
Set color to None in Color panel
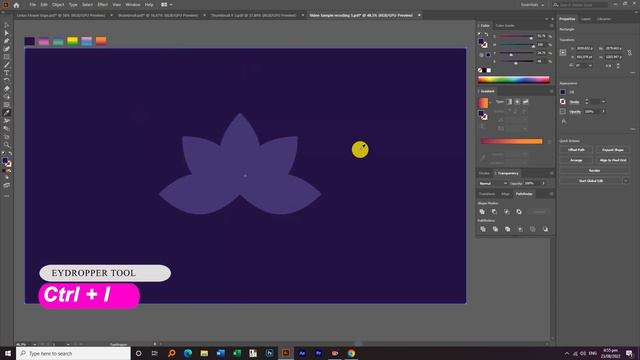pyautogui.click(x=480, y=70)
